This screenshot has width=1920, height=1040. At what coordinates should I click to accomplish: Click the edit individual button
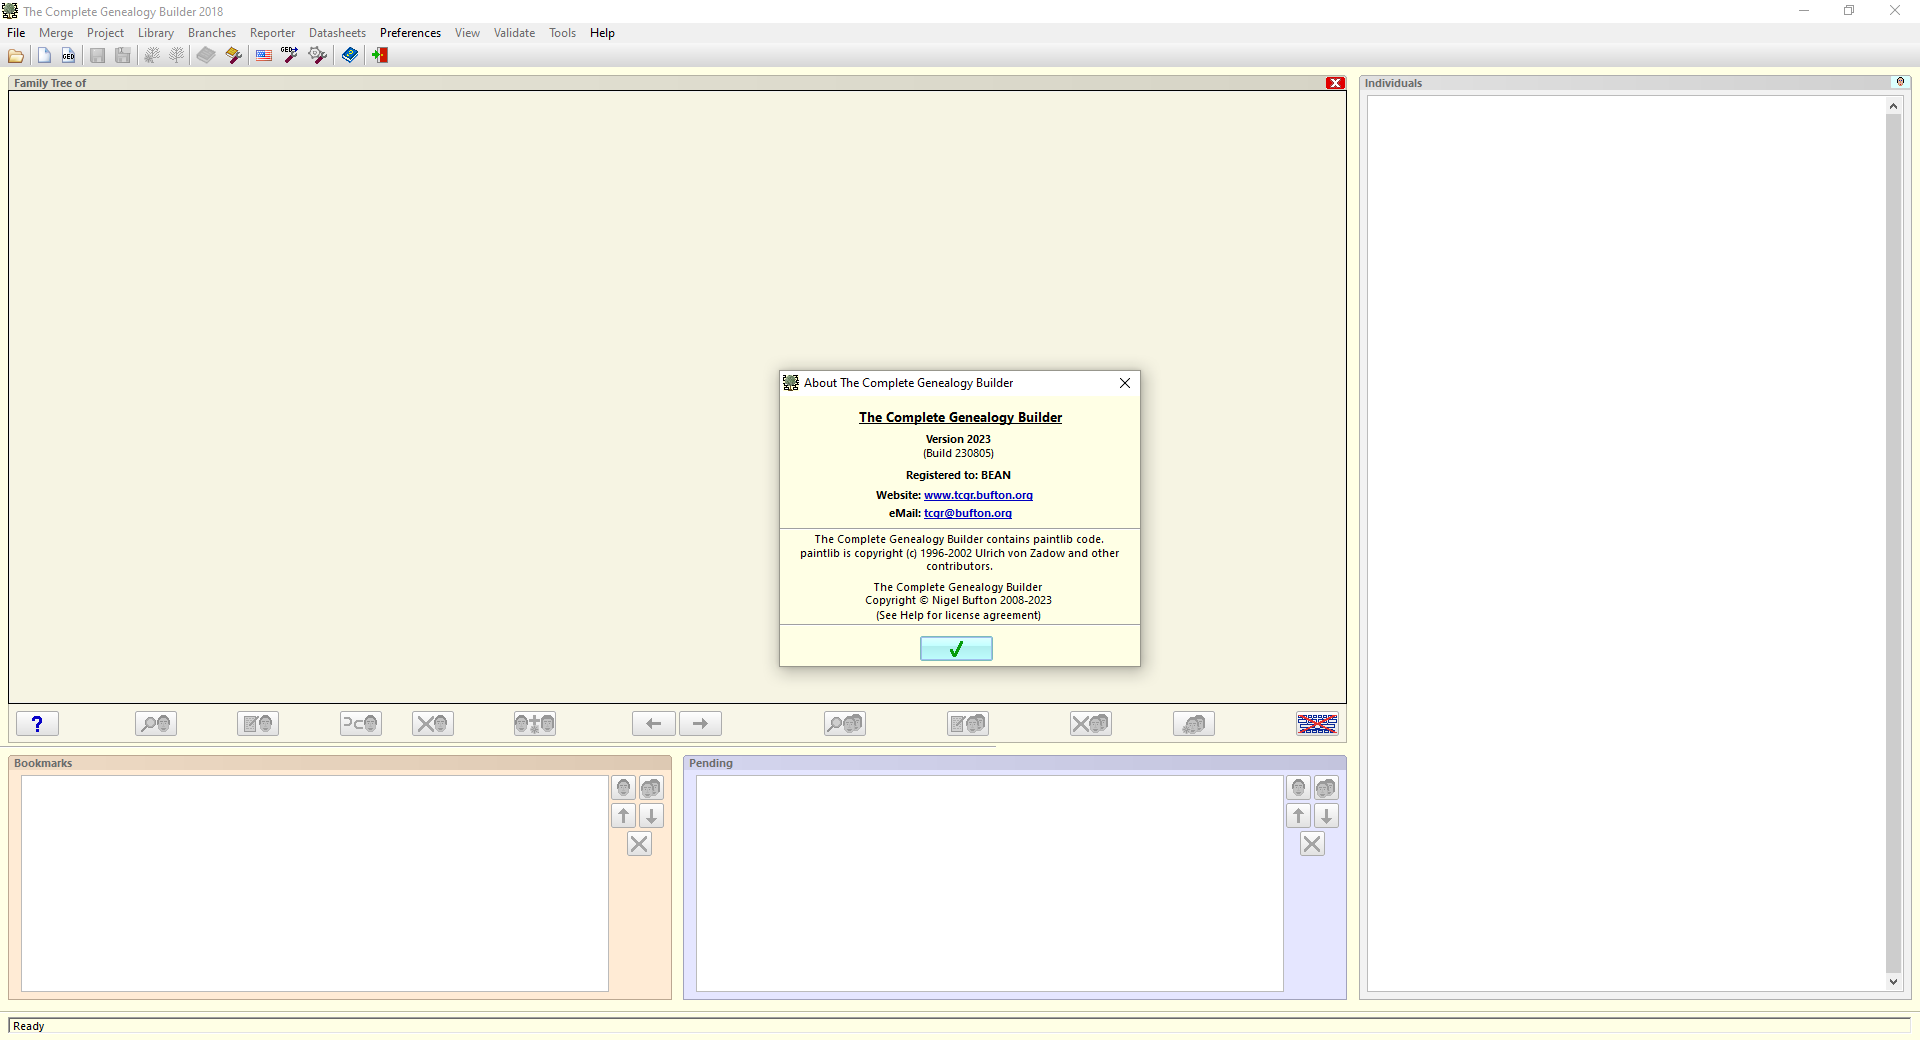(258, 724)
